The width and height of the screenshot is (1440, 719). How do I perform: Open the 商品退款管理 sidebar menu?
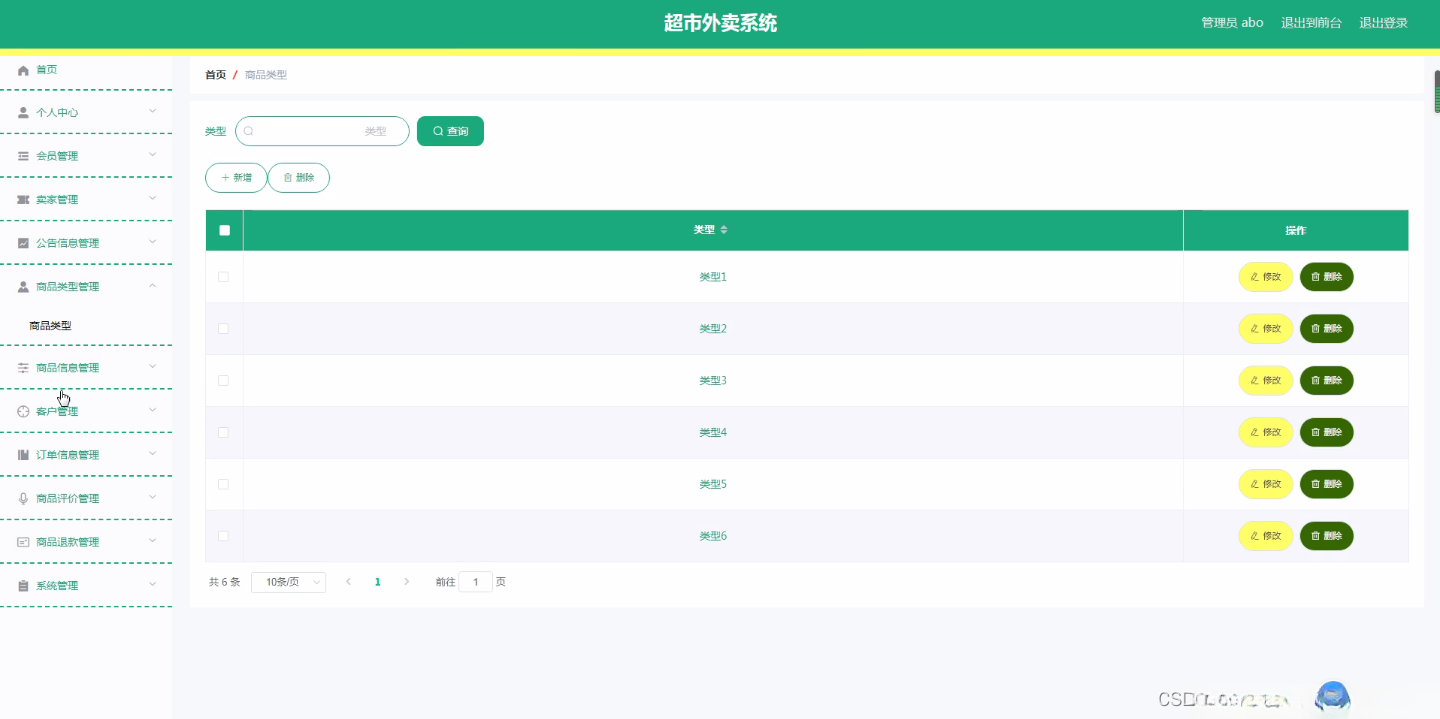click(86, 542)
